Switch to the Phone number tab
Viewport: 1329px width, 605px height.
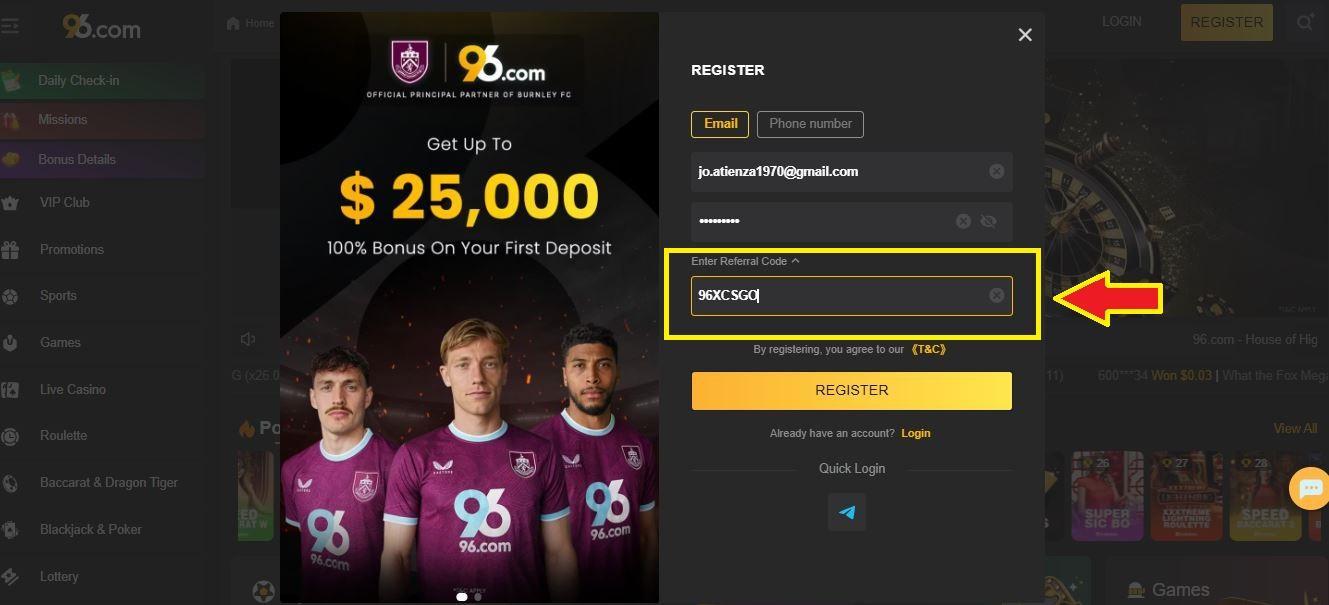pyautogui.click(x=810, y=124)
